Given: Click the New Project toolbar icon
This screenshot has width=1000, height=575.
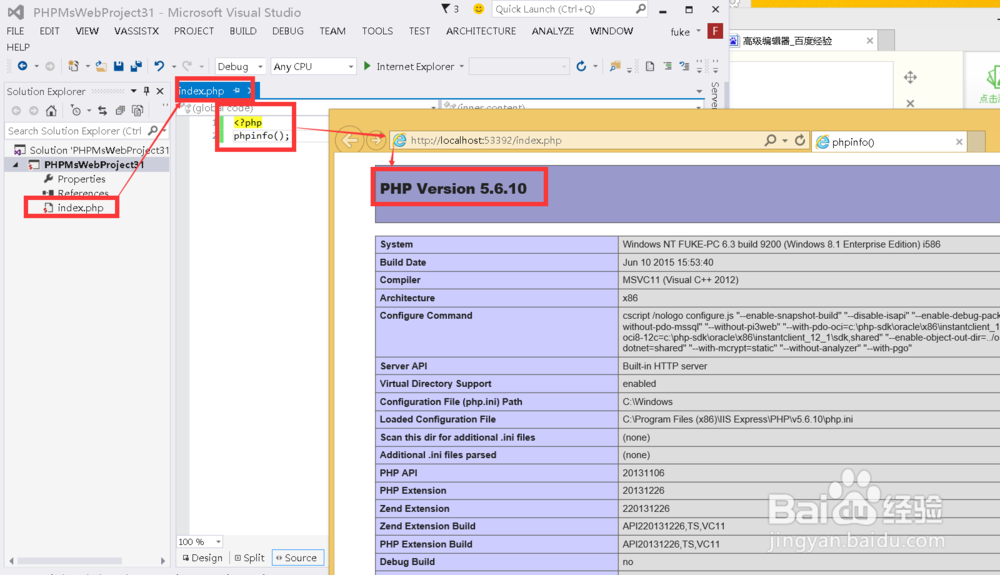Looking at the screenshot, I should tap(73, 66).
